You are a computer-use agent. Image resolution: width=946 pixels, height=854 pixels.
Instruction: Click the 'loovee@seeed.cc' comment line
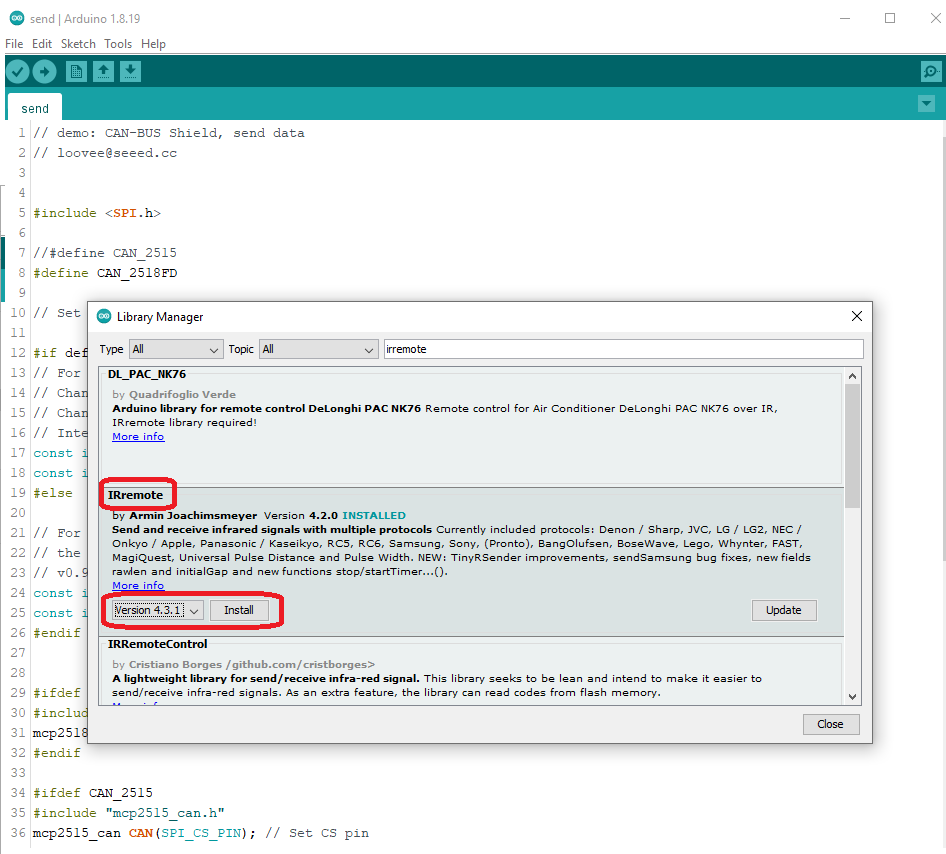106,153
